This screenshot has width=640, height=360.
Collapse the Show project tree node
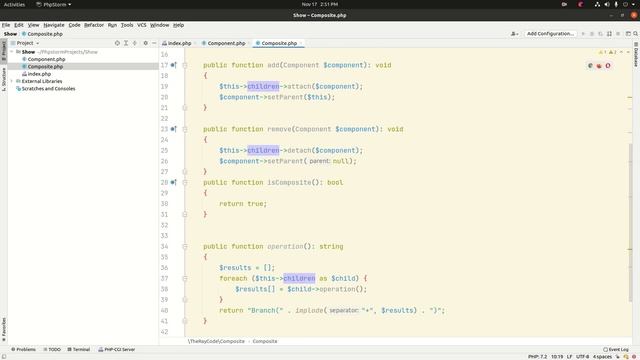(12, 52)
